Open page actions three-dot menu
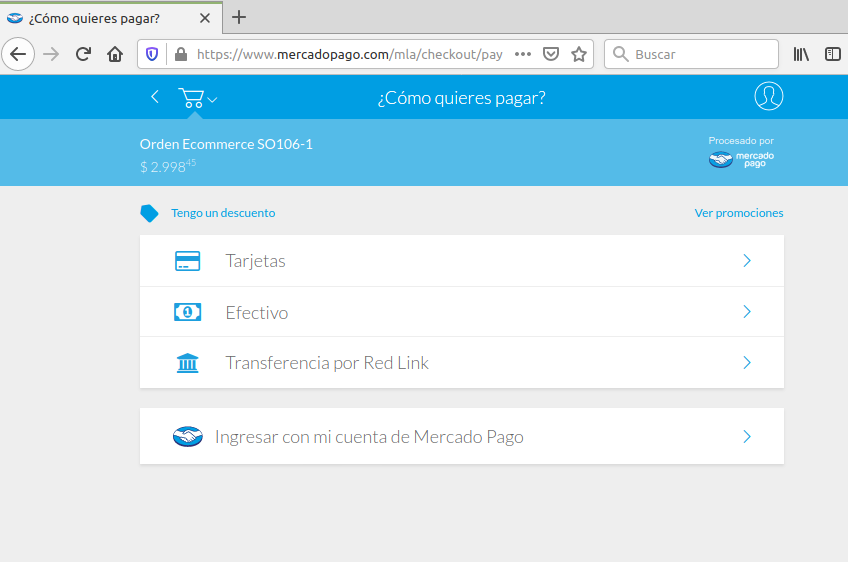 [x=523, y=54]
